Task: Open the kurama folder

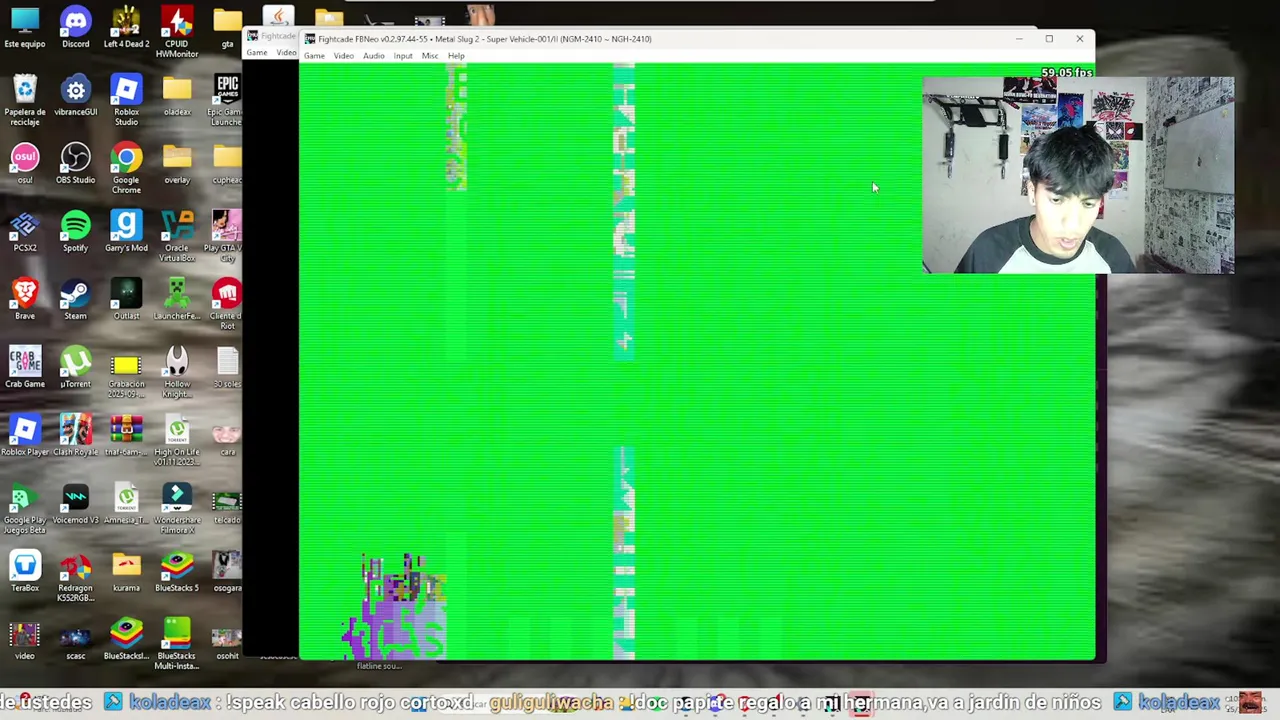Action: [x=126, y=572]
